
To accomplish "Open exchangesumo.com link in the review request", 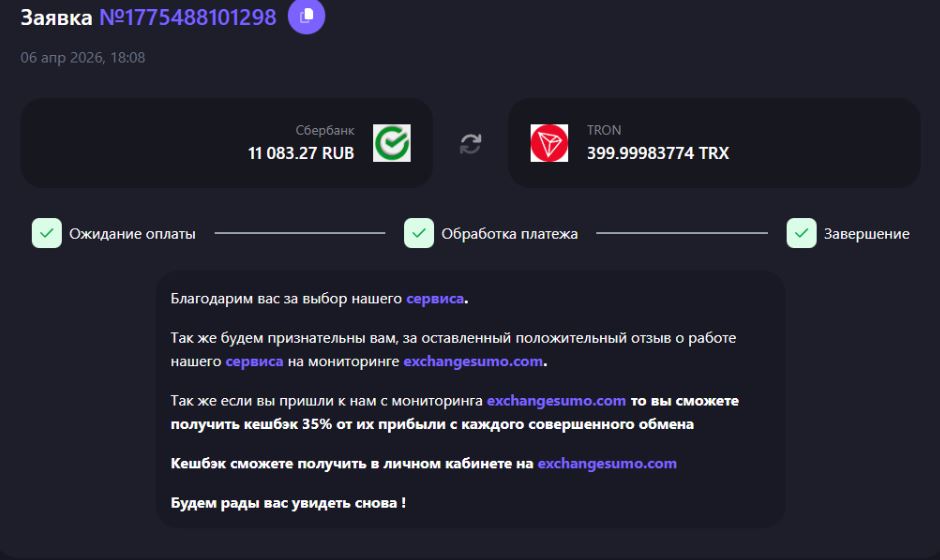I will [x=474, y=361].
